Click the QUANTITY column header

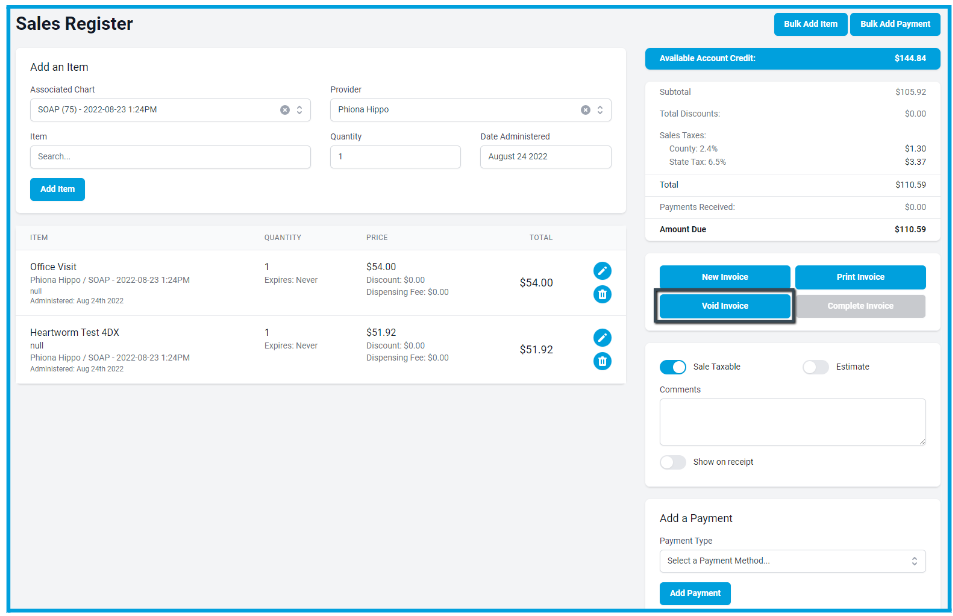(283, 238)
